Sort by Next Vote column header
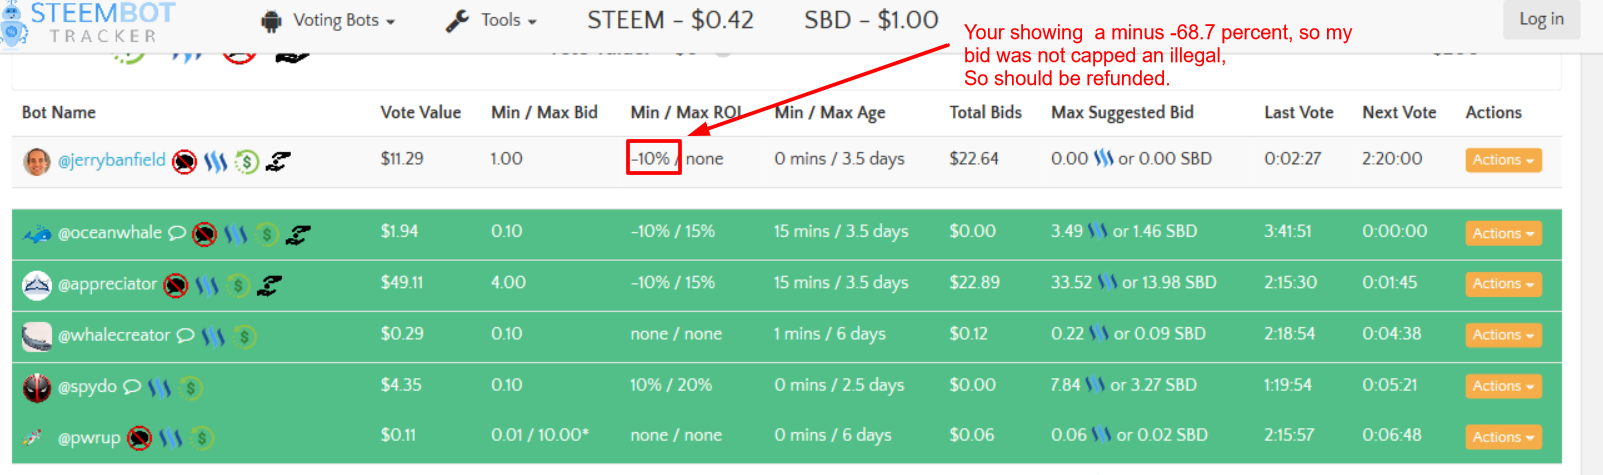This screenshot has height=475, width=1603. 1399,113
